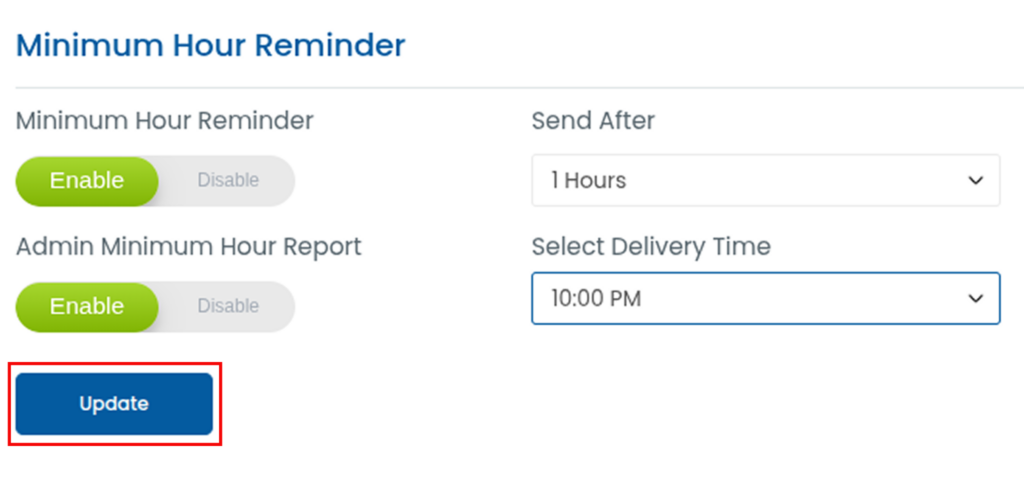Click the Admin Minimum Hour Report label
Screen dimensions: 1024x477
[189, 246]
